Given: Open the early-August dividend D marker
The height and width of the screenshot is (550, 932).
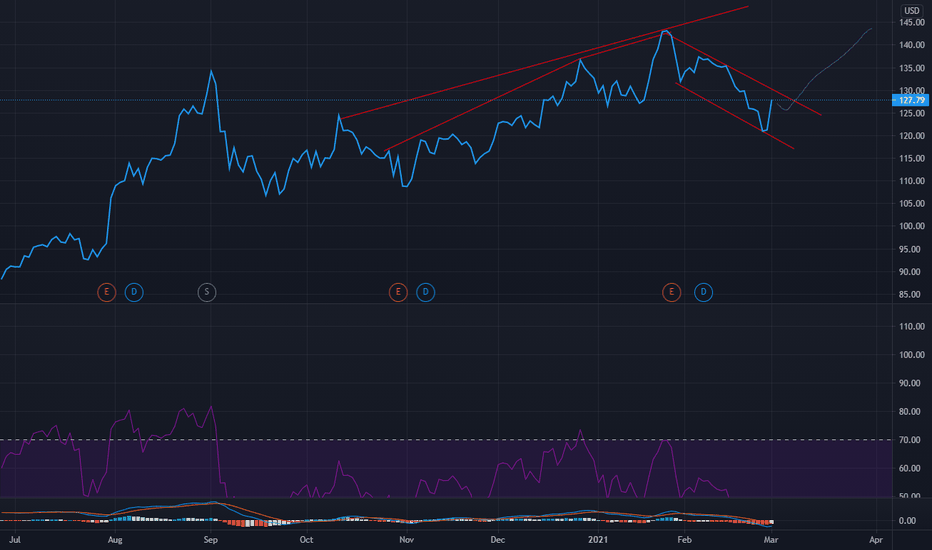Looking at the screenshot, I should pos(134,292).
